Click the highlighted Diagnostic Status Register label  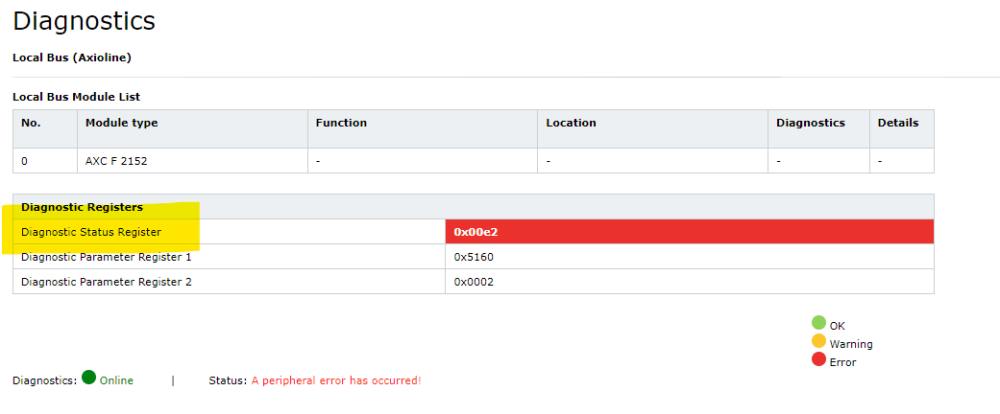point(105,232)
